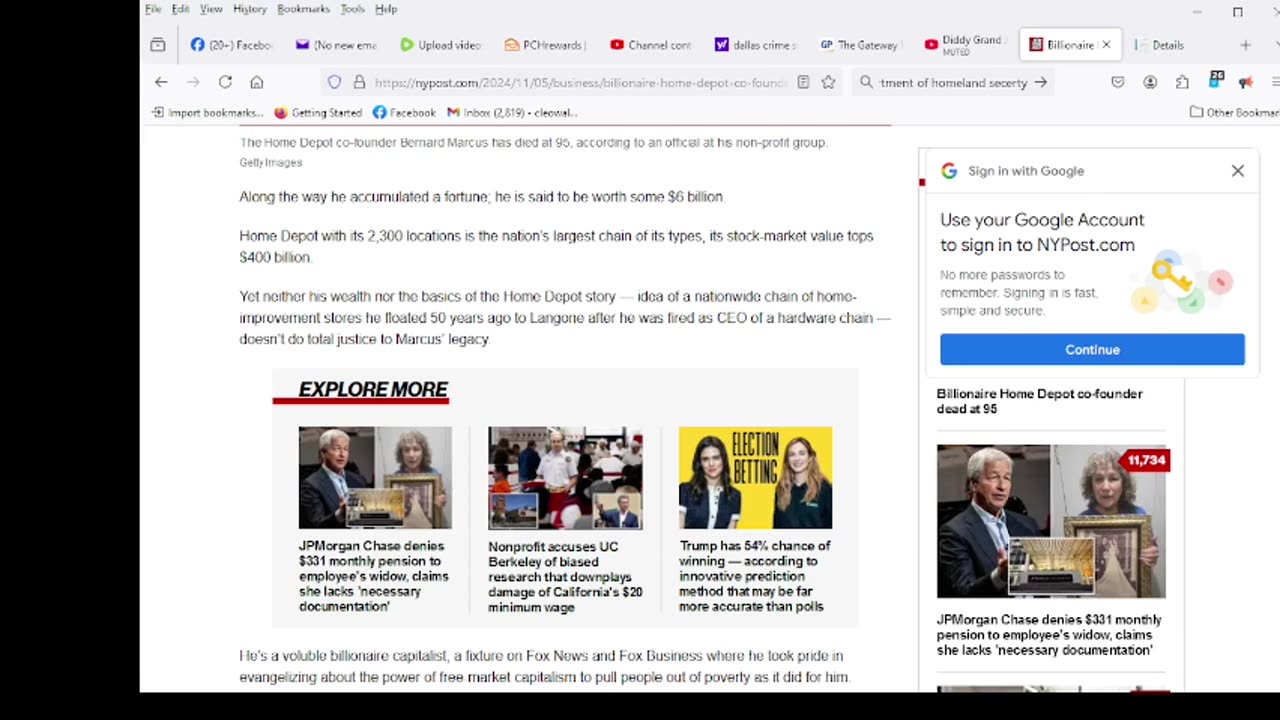This screenshot has height=720, width=1280.
Task: Switch to the dallas crime search tab
Action: [755, 45]
